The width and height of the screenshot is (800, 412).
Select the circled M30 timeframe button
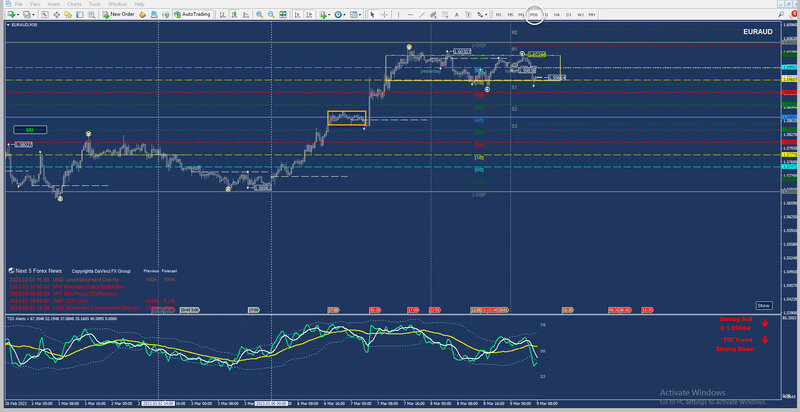click(x=534, y=14)
